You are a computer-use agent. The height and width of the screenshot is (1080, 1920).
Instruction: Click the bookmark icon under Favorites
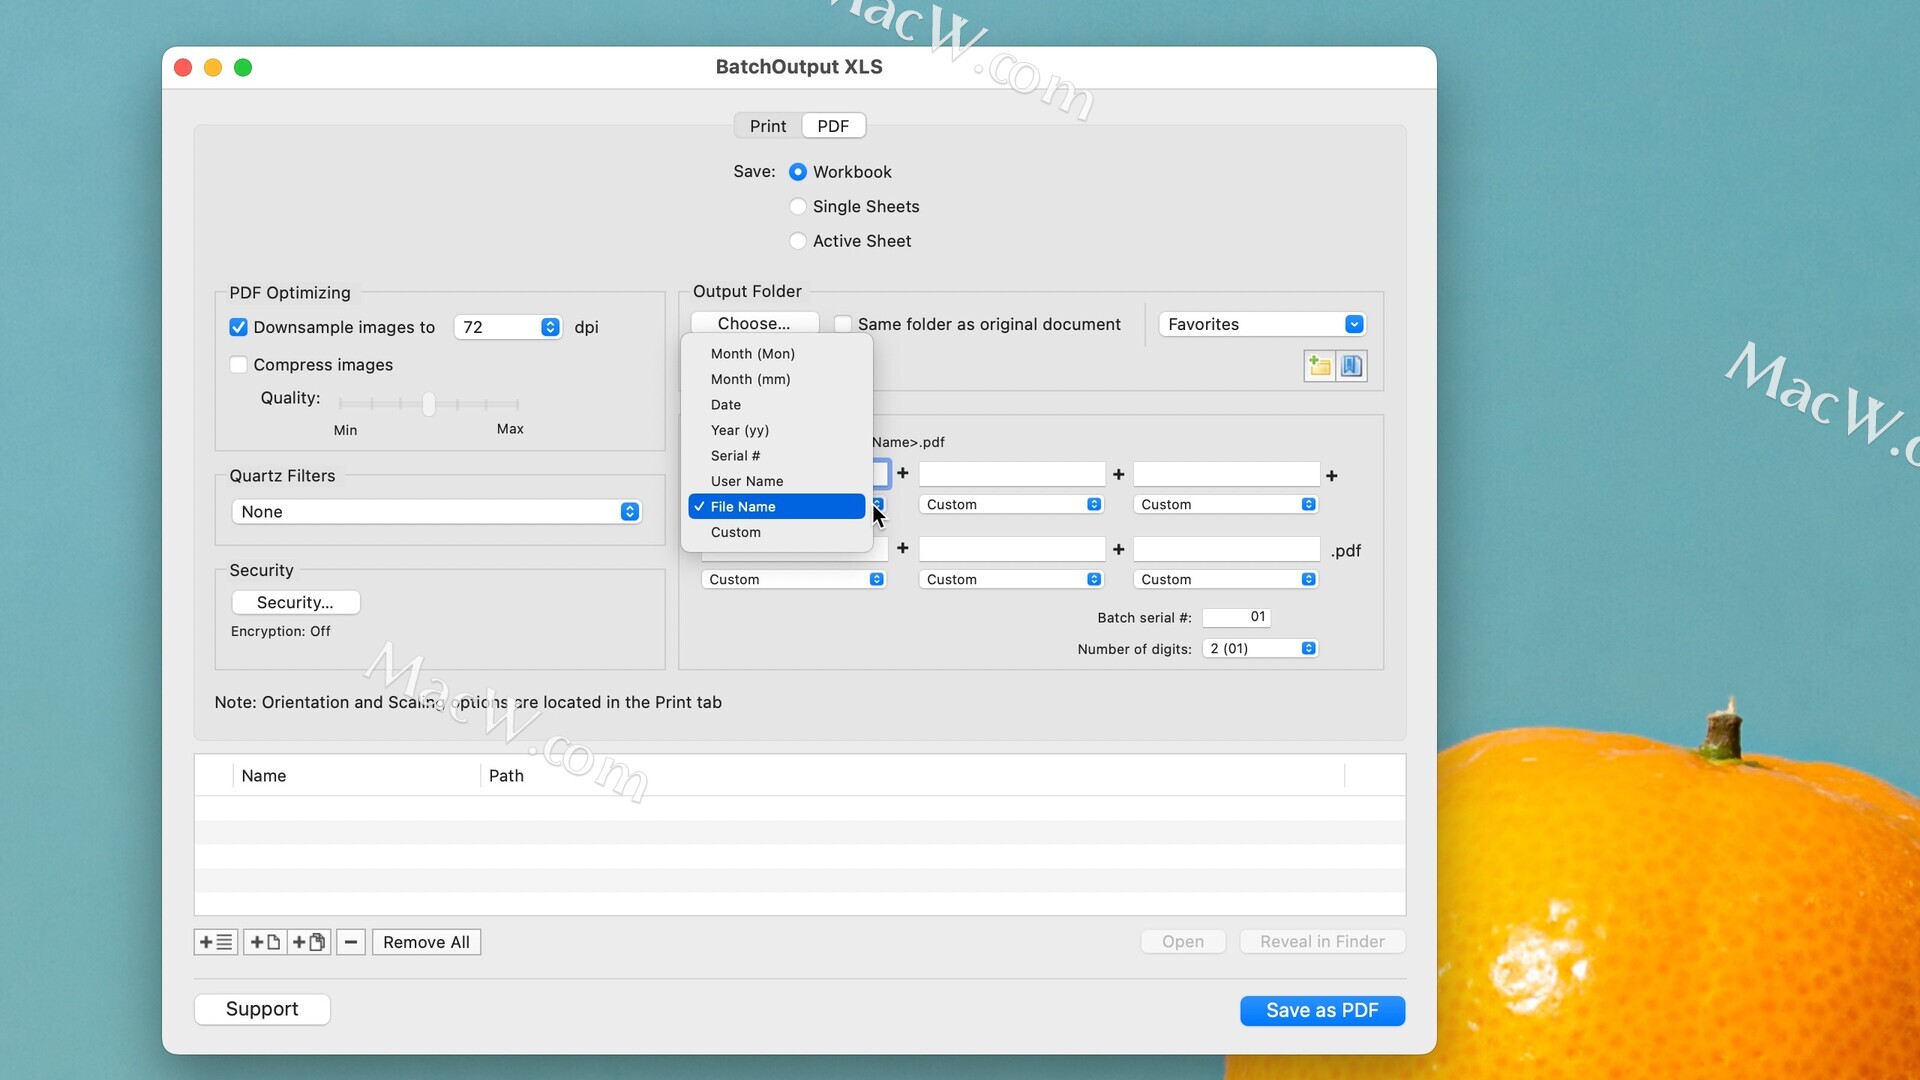[x=1352, y=366]
